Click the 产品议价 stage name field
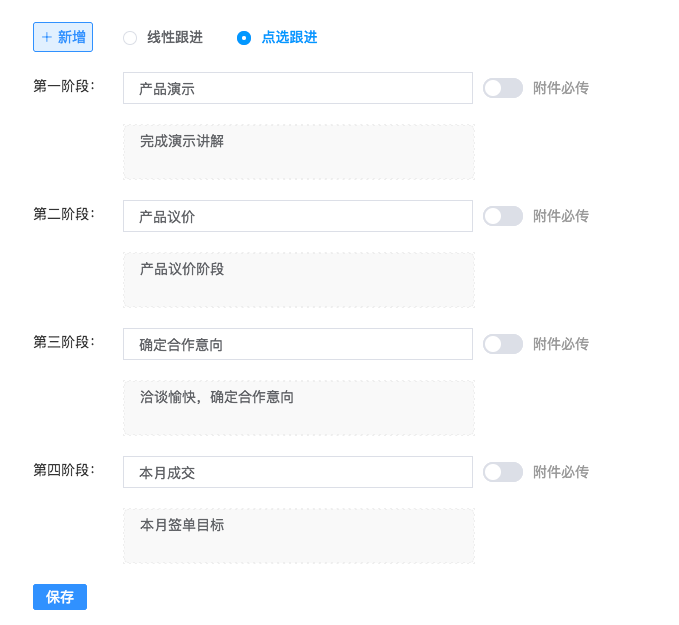This screenshot has height=625, width=679. (298, 216)
